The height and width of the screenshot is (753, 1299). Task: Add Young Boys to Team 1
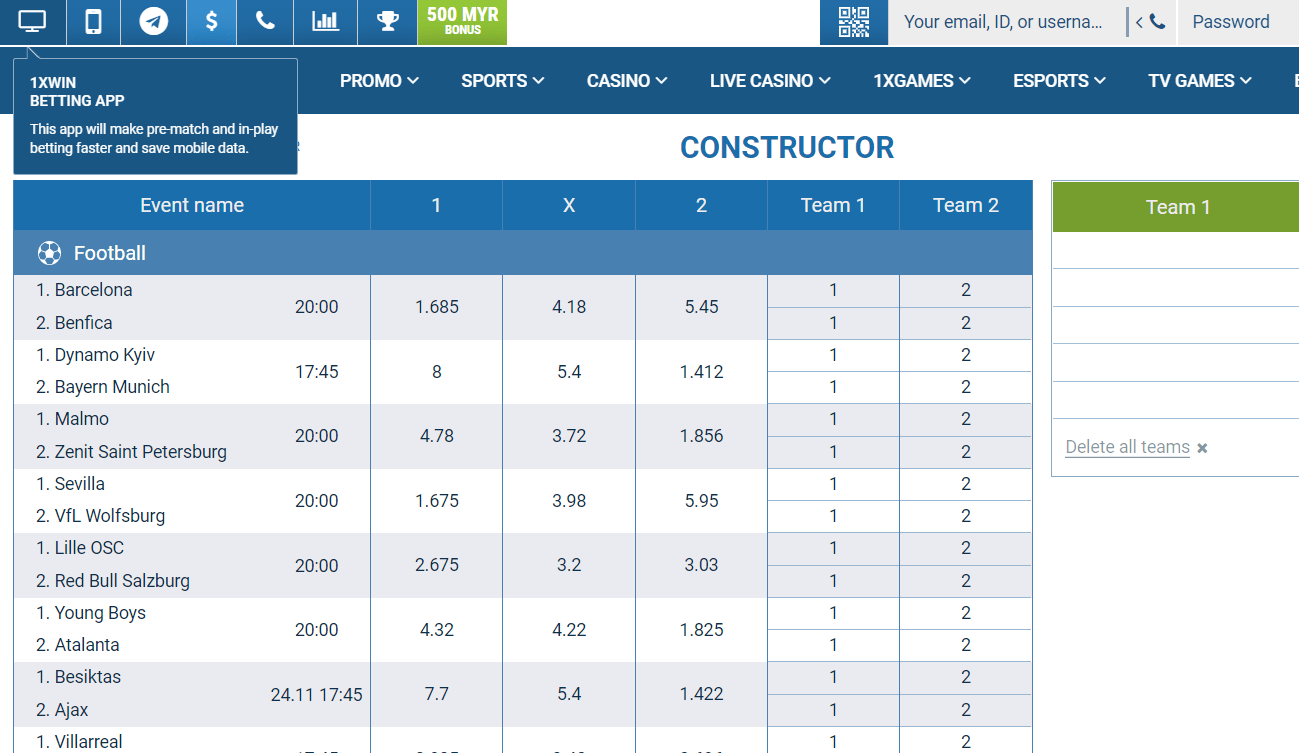click(833, 613)
